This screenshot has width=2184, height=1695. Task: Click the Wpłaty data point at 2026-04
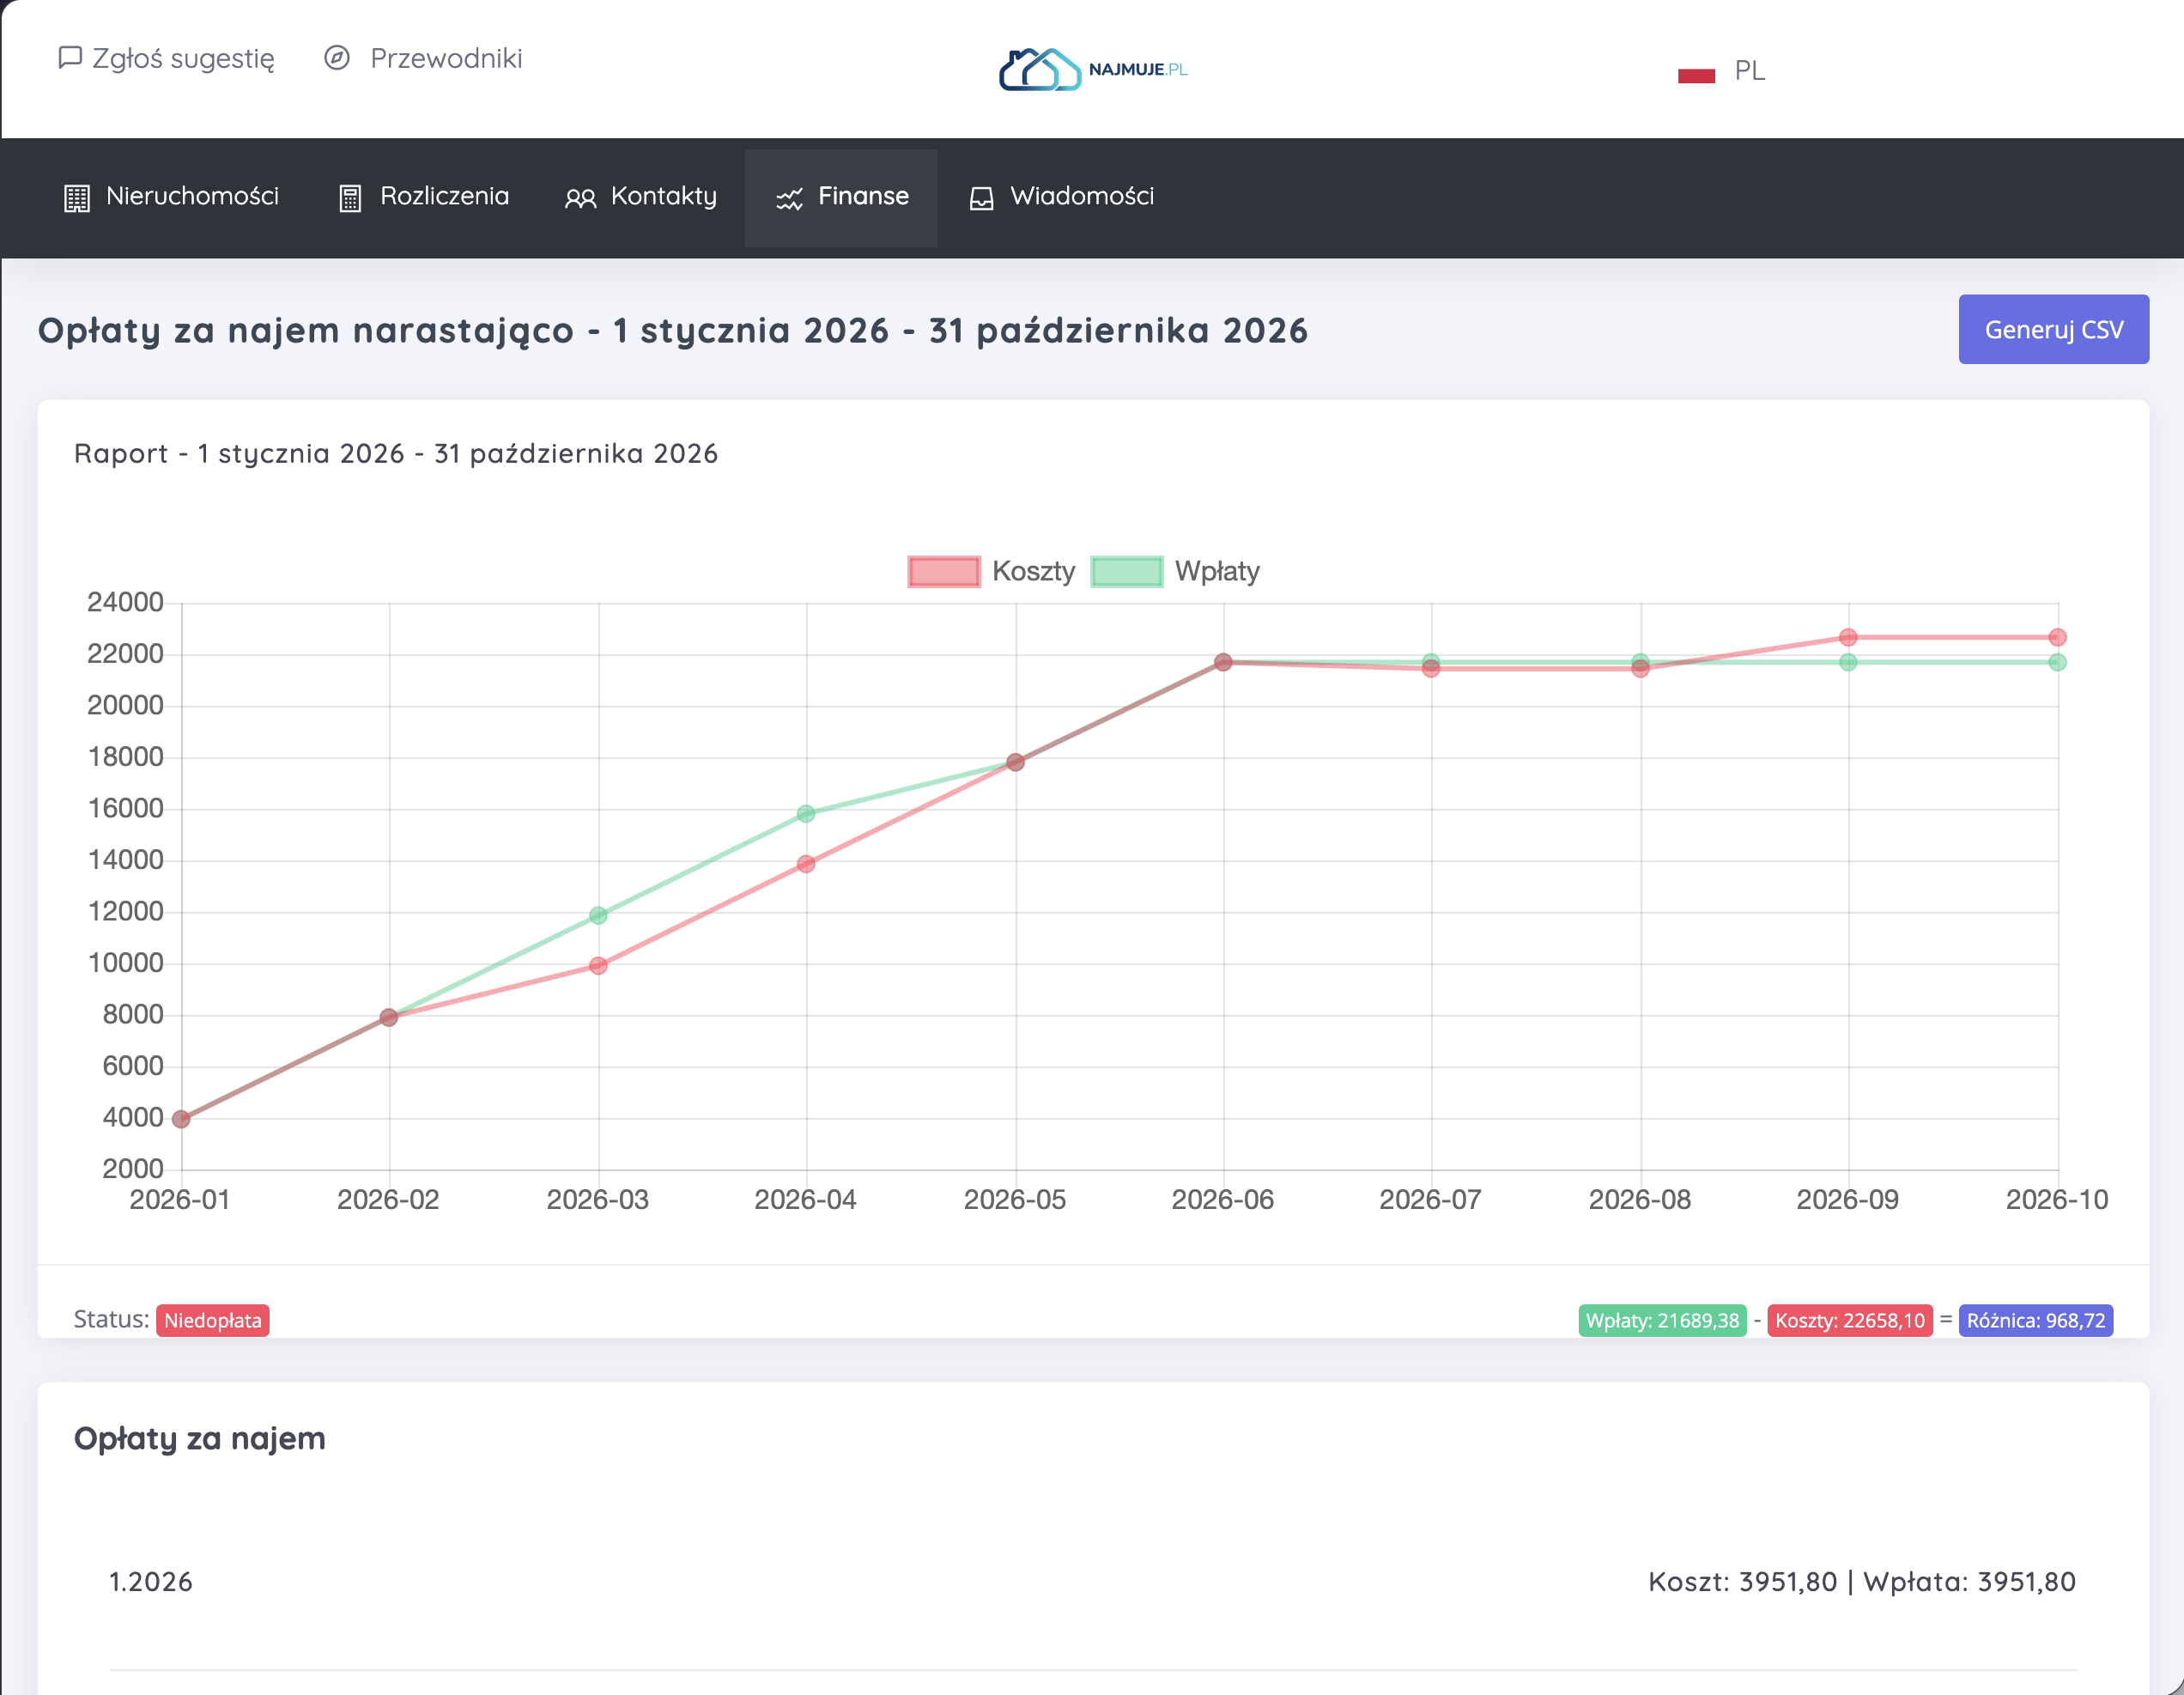point(806,814)
